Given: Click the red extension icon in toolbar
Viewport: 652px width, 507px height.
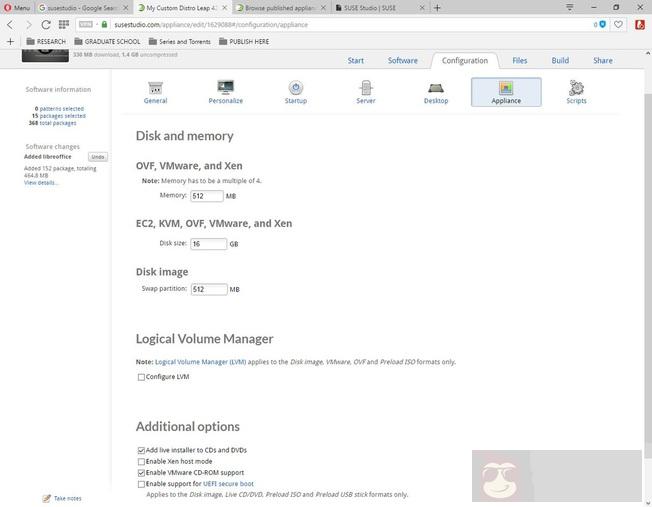Looking at the screenshot, I should coord(640,25).
